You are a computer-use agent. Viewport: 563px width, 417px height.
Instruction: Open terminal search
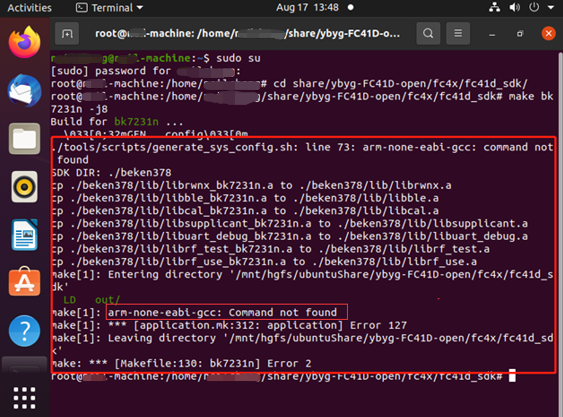click(x=428, y=33)
